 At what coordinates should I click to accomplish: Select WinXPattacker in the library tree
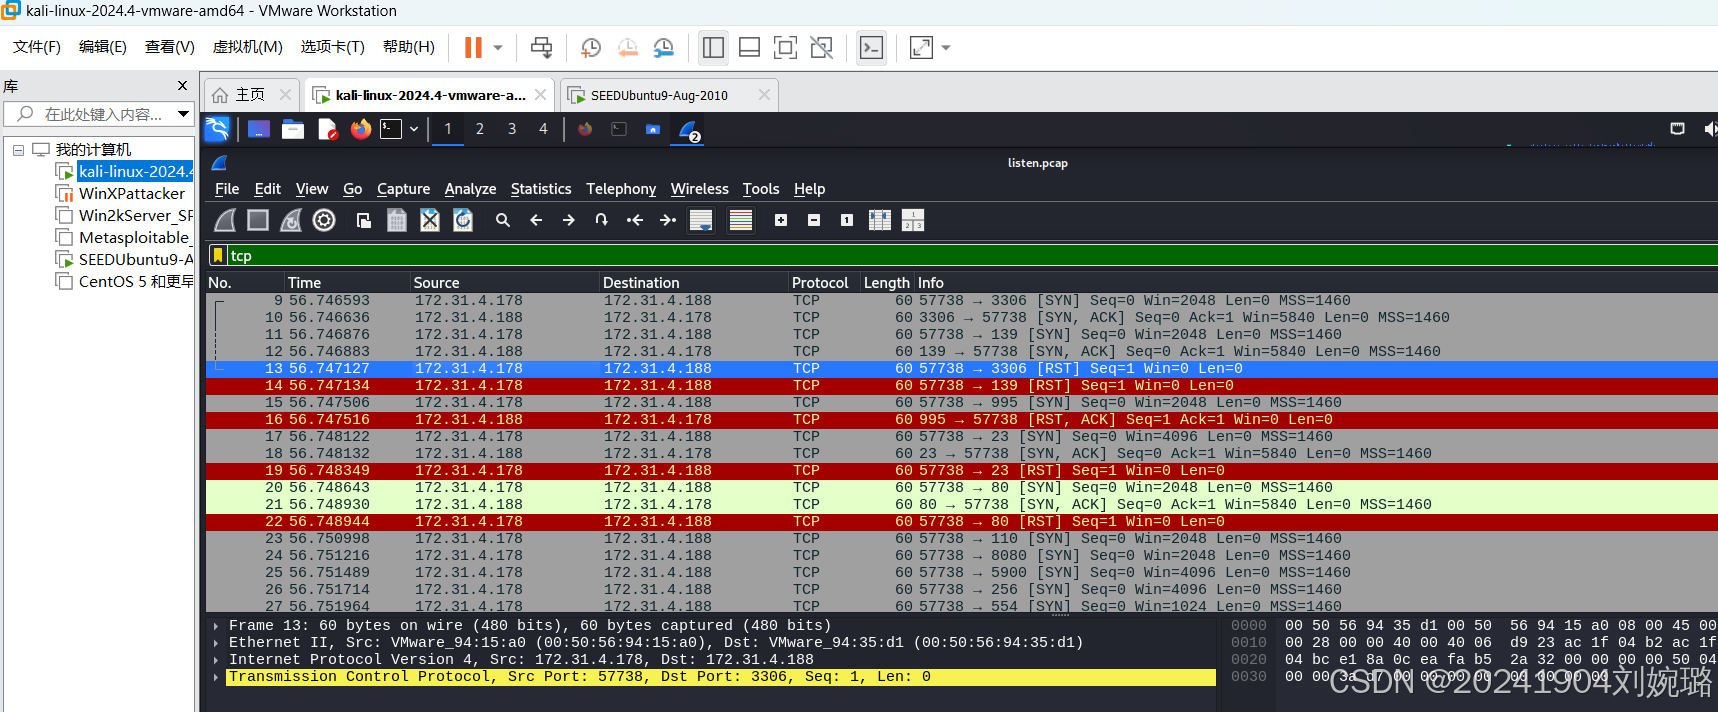(132, 194)
